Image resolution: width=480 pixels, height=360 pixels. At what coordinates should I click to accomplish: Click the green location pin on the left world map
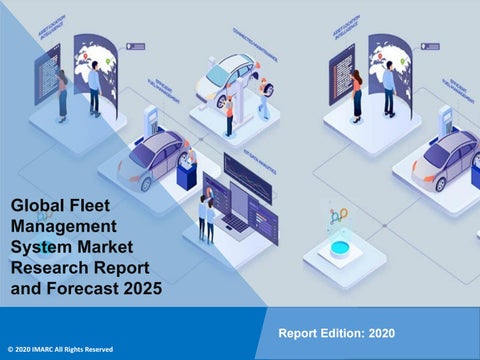pyautogui.click(x=107, y=61)
